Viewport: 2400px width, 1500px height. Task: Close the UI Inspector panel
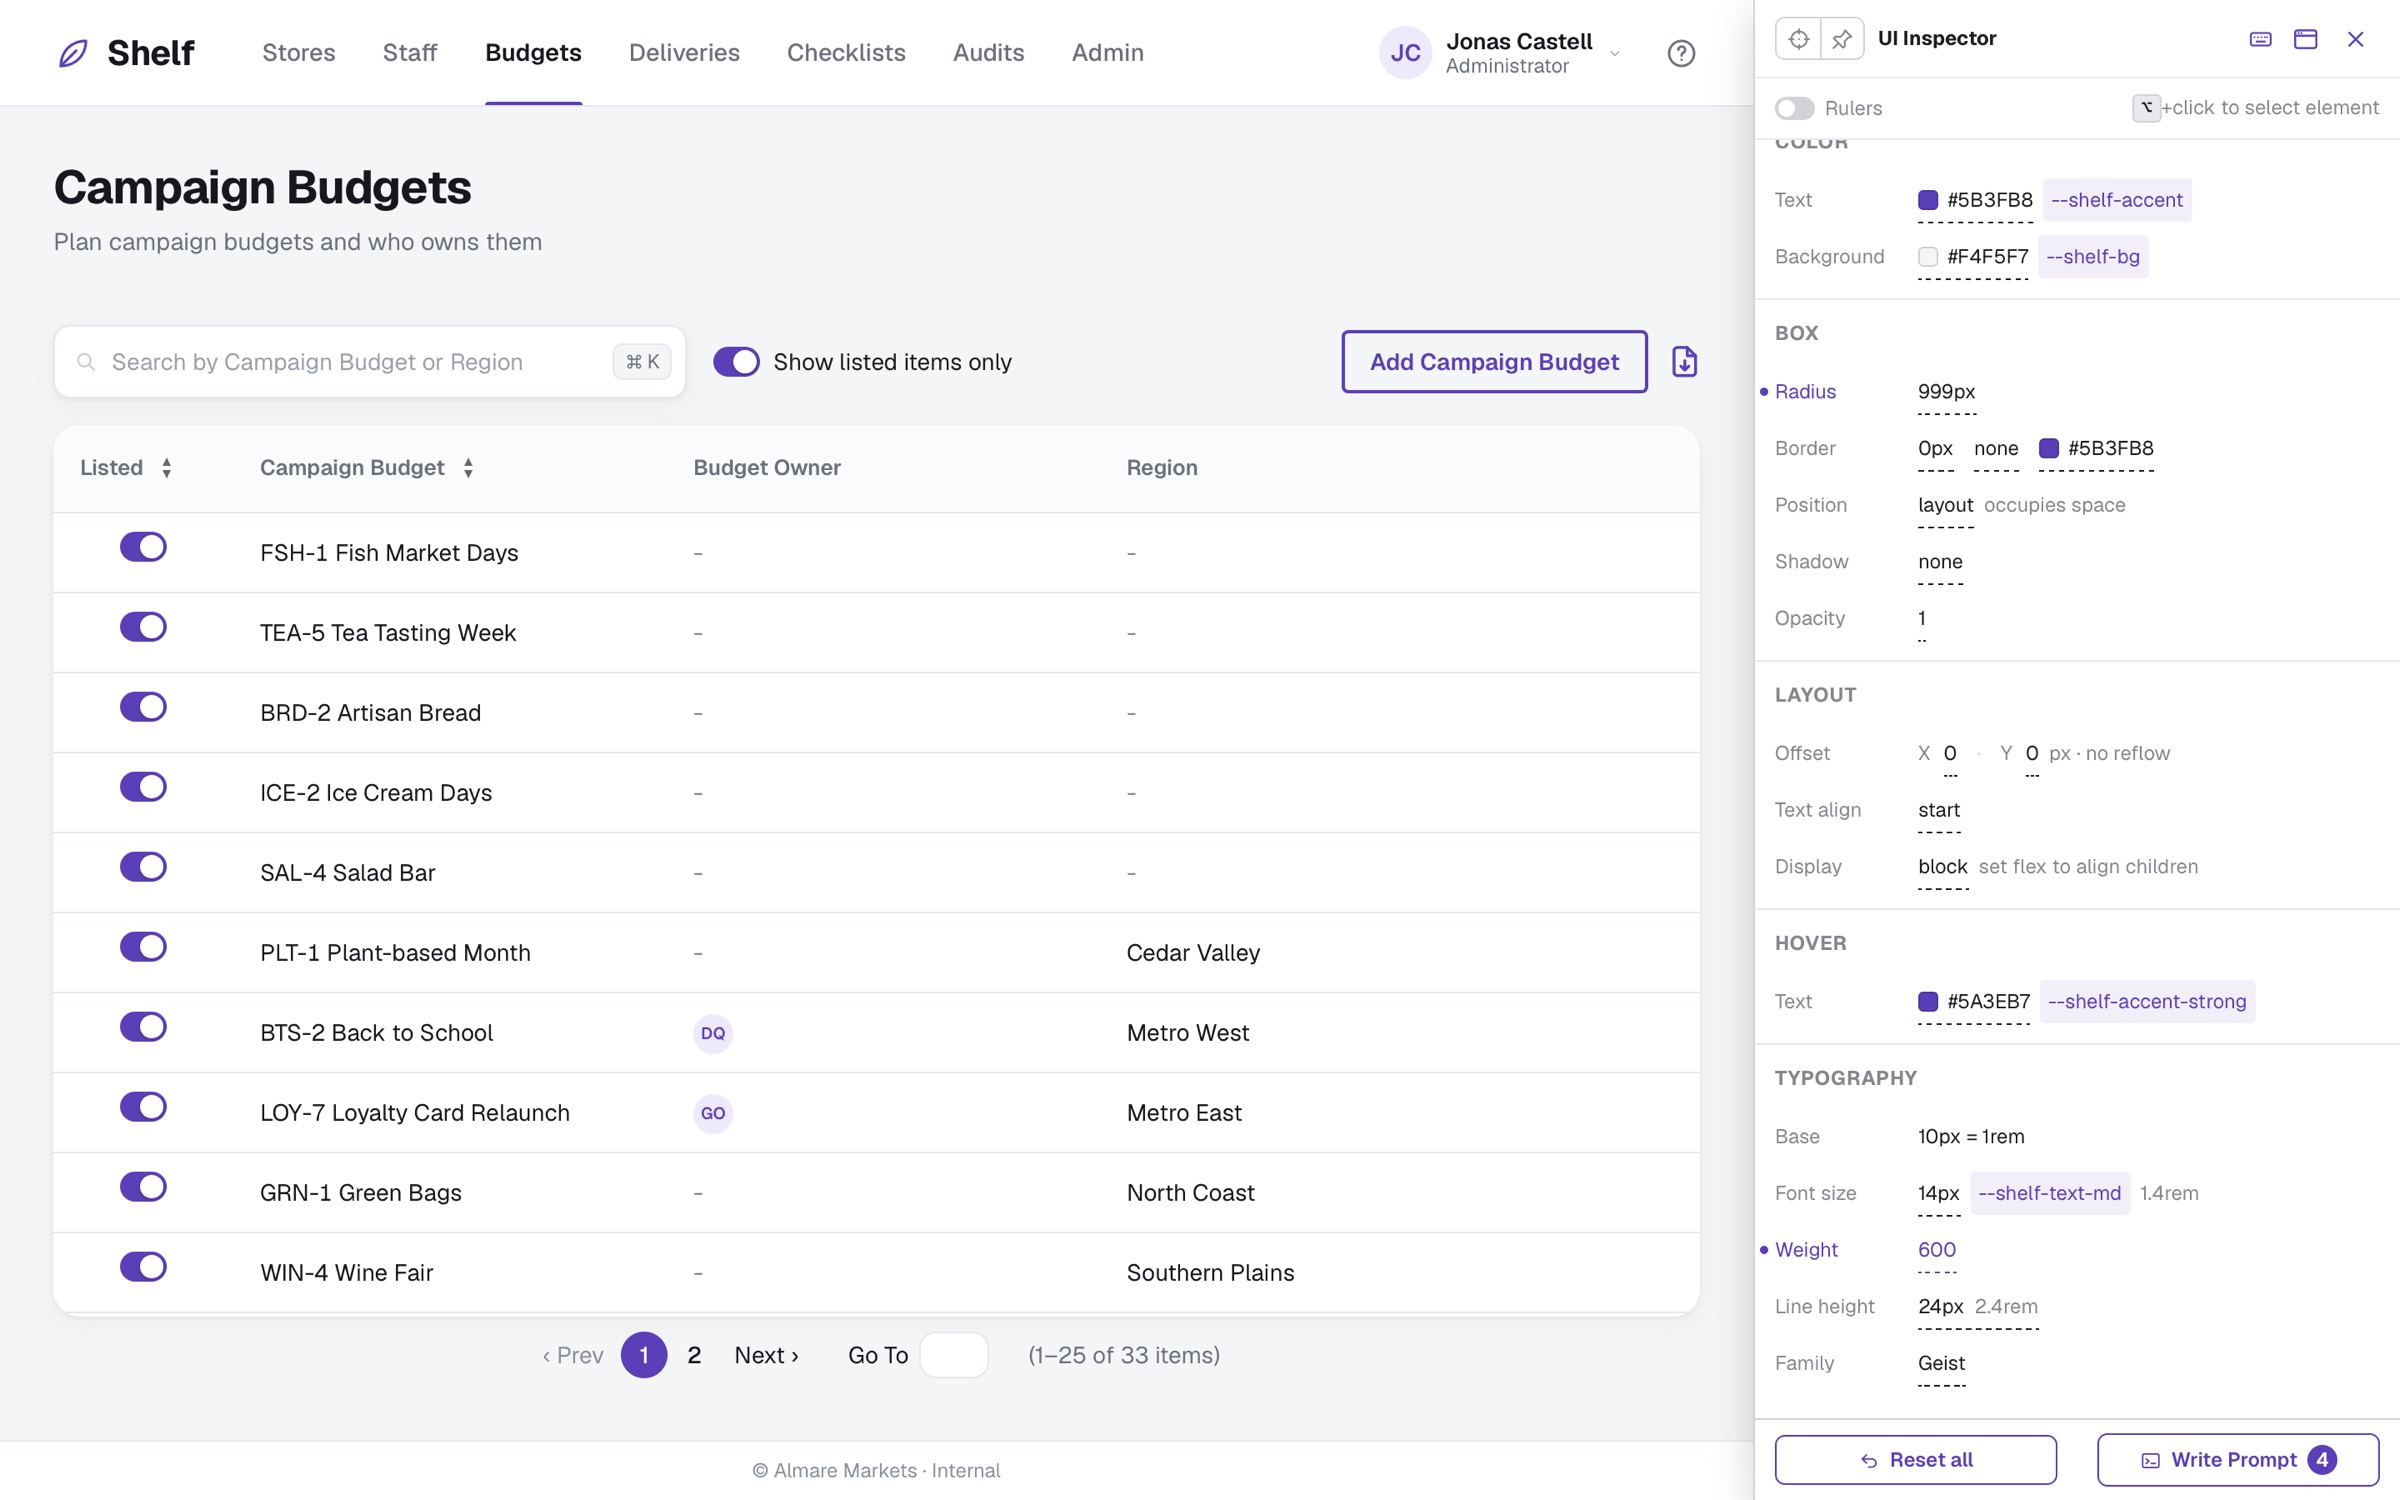coord(2355,39)
